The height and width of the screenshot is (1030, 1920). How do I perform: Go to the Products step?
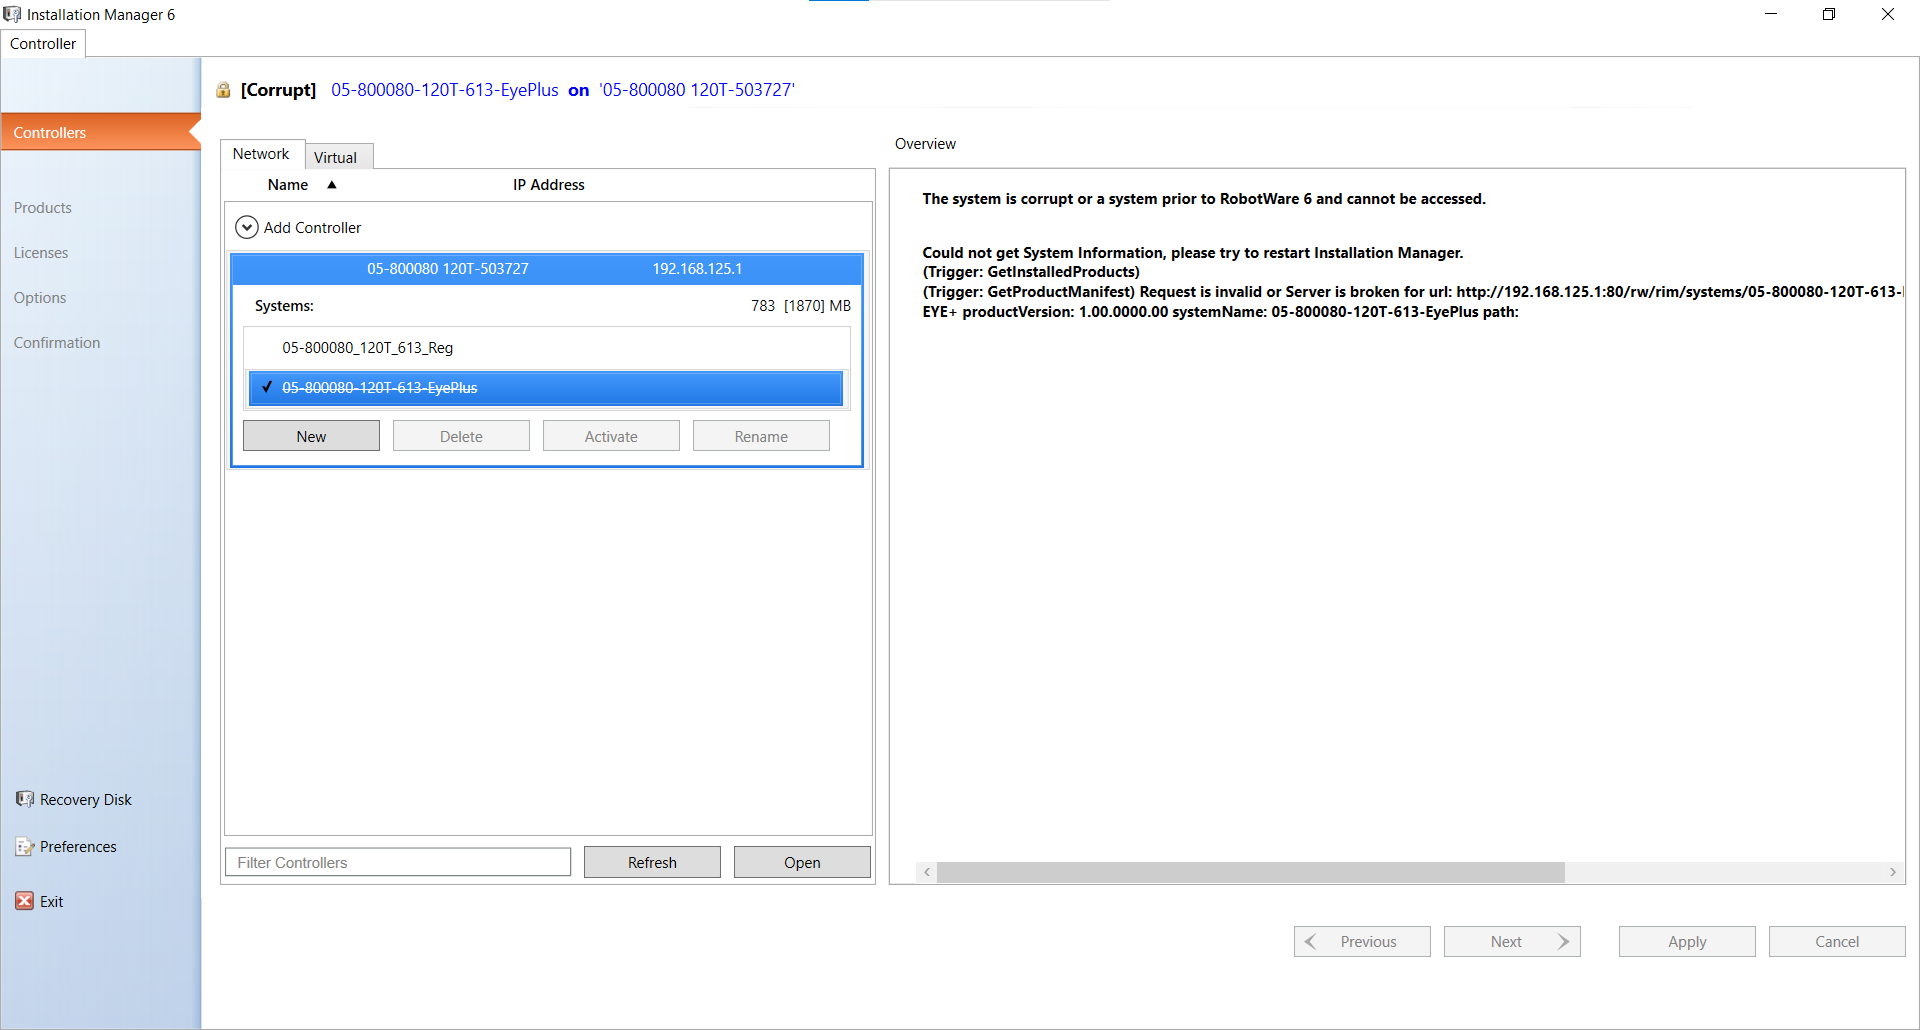(43, 208)
